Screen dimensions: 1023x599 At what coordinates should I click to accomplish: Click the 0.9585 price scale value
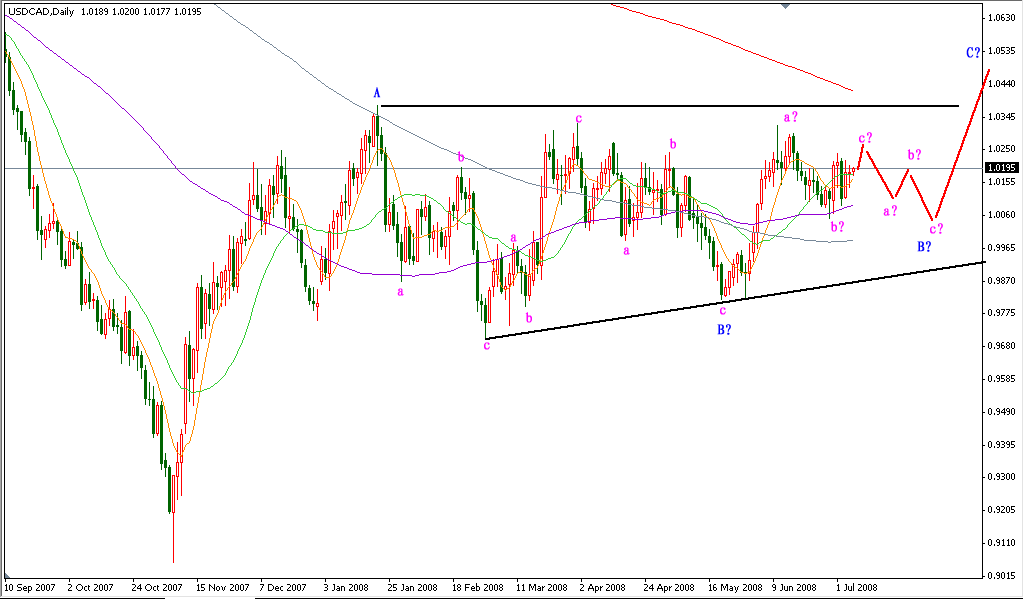pyautogui.click(x=1001, y=378)
